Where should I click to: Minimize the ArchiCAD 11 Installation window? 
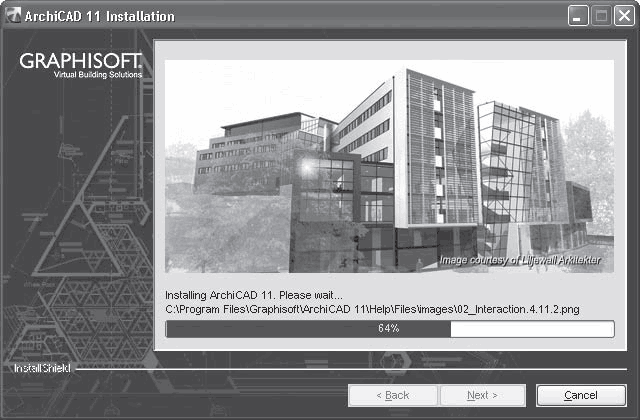(x=578, y=16)
